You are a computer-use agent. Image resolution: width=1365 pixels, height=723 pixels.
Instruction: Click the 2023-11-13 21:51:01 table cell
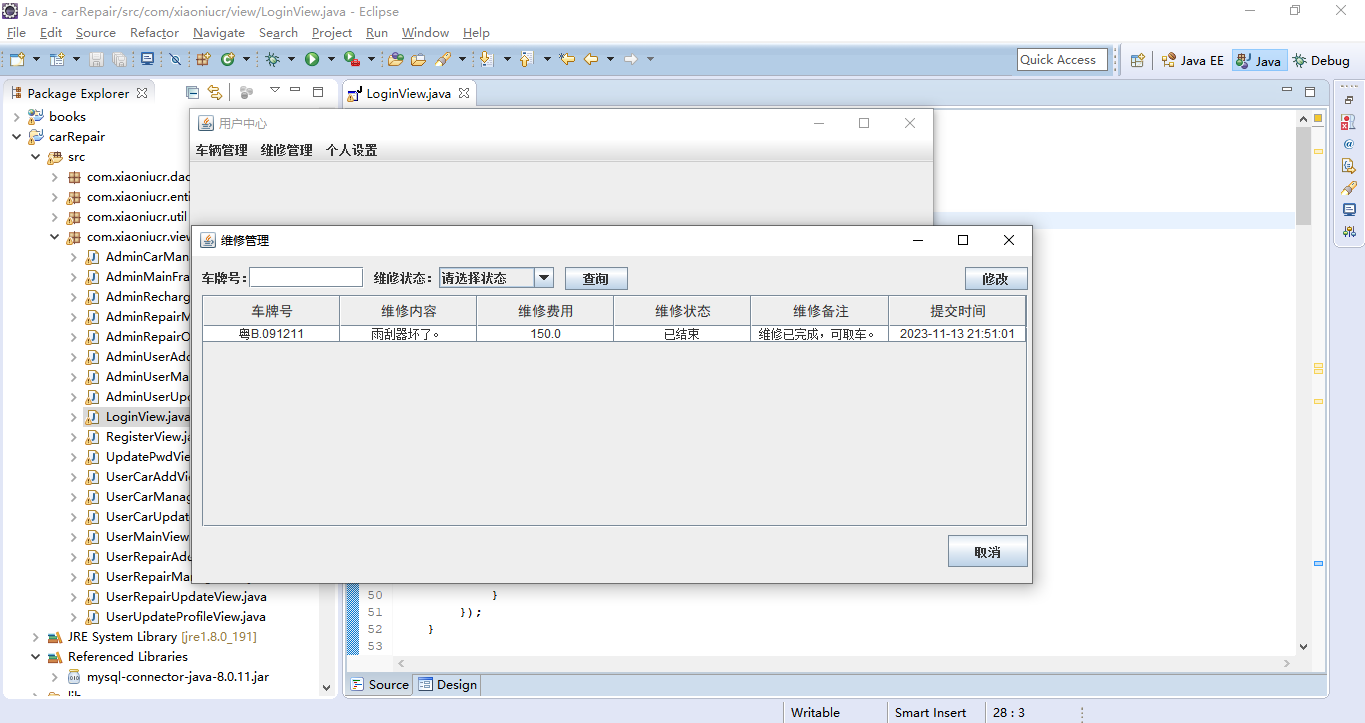click(957, 334)
